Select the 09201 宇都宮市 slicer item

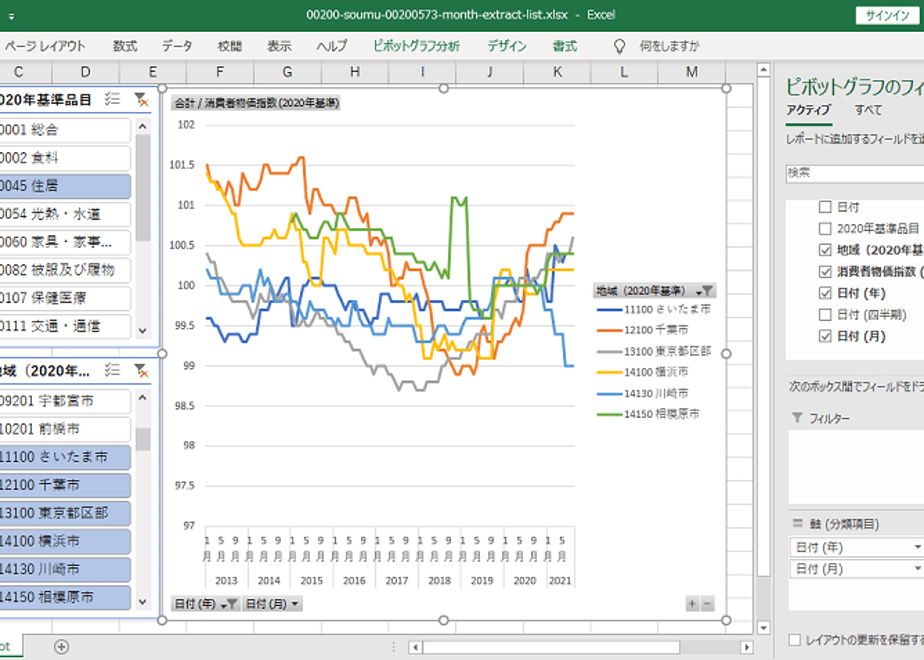64,401
